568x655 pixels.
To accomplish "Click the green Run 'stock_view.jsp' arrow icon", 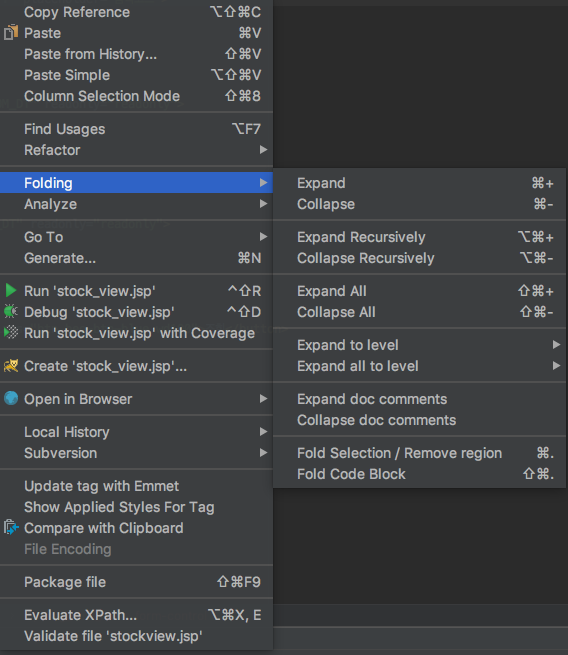I will click(x=11, y=291).
